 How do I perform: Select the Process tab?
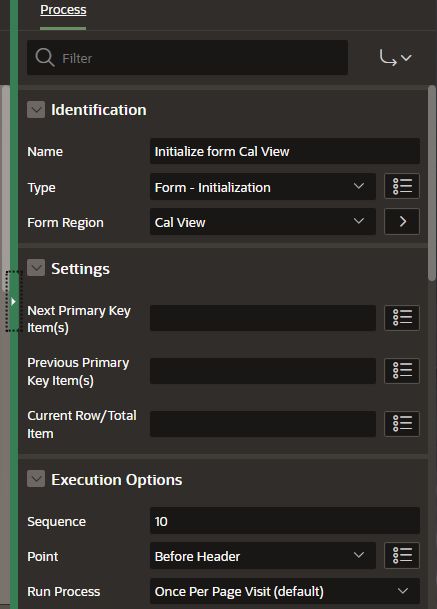tap(63, 10)
